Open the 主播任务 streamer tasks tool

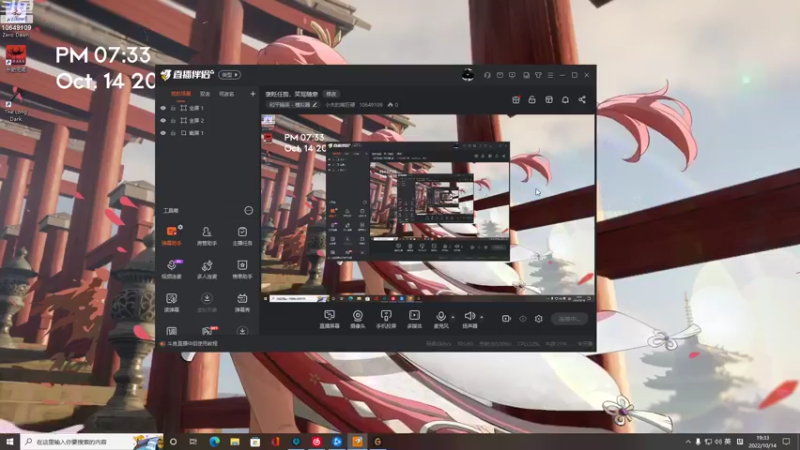click(242, 236)
